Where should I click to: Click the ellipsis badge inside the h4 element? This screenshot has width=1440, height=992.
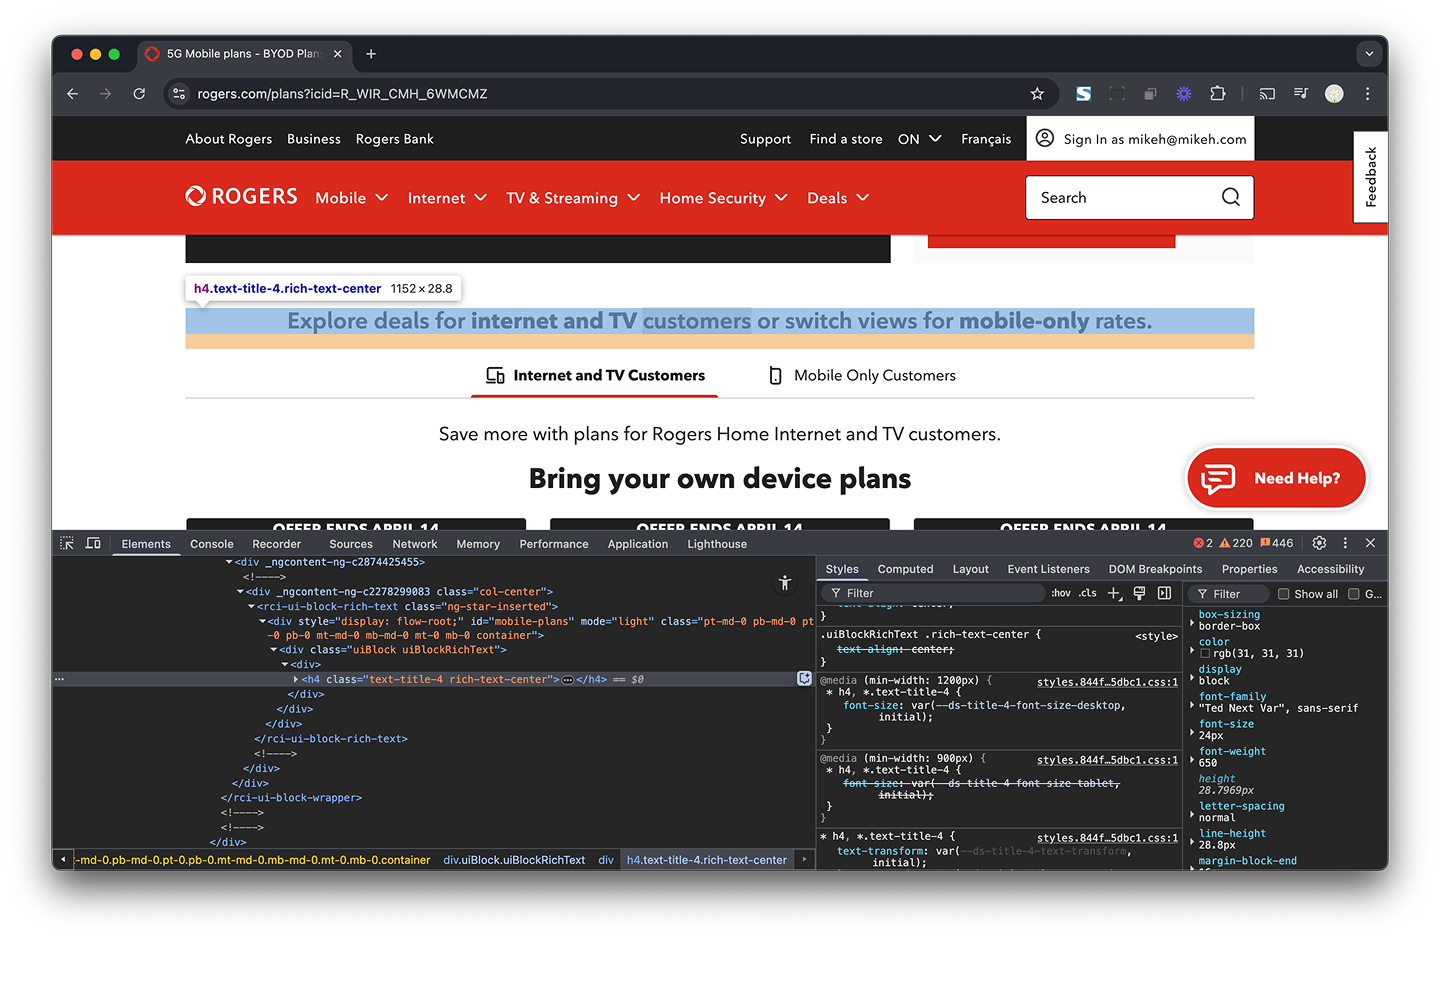[568, 680]
